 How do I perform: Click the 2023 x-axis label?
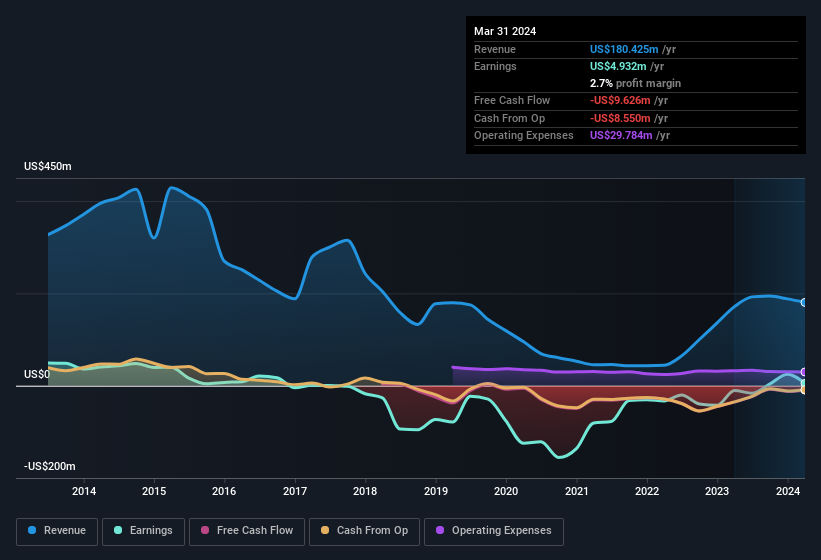pos(717,491)
